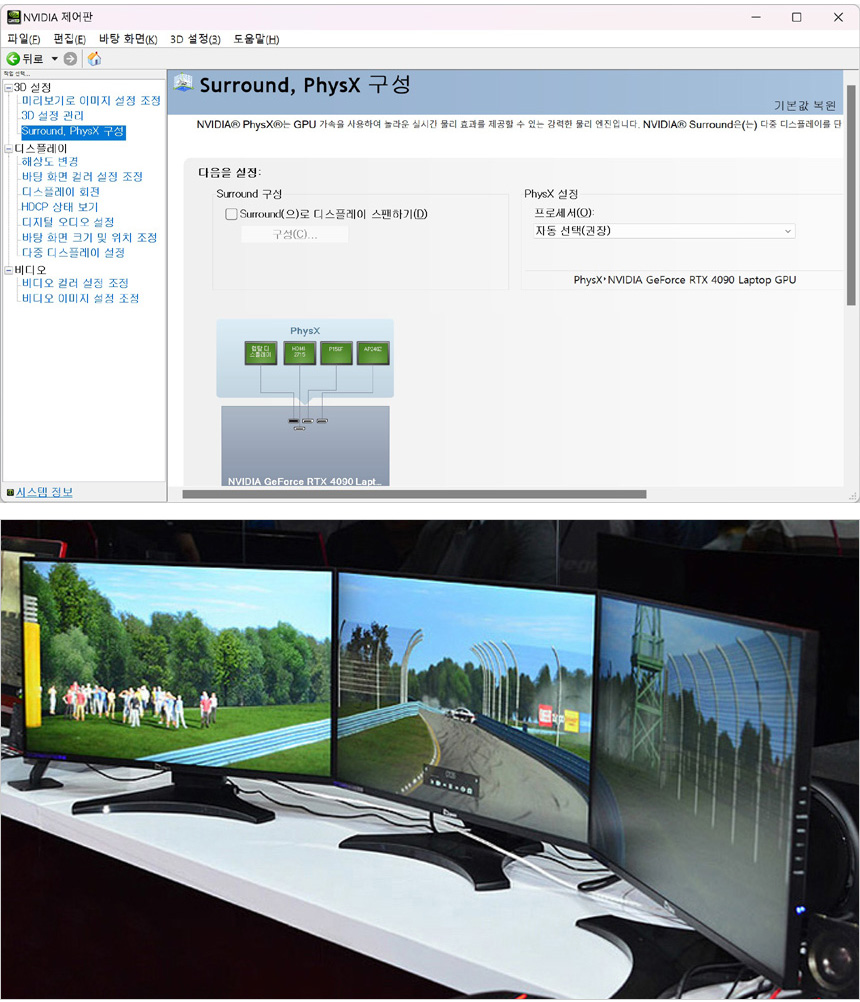Open the HDCP 상태 보기 page
This screenshot has height=1002, width=860.
pos(59,207)
